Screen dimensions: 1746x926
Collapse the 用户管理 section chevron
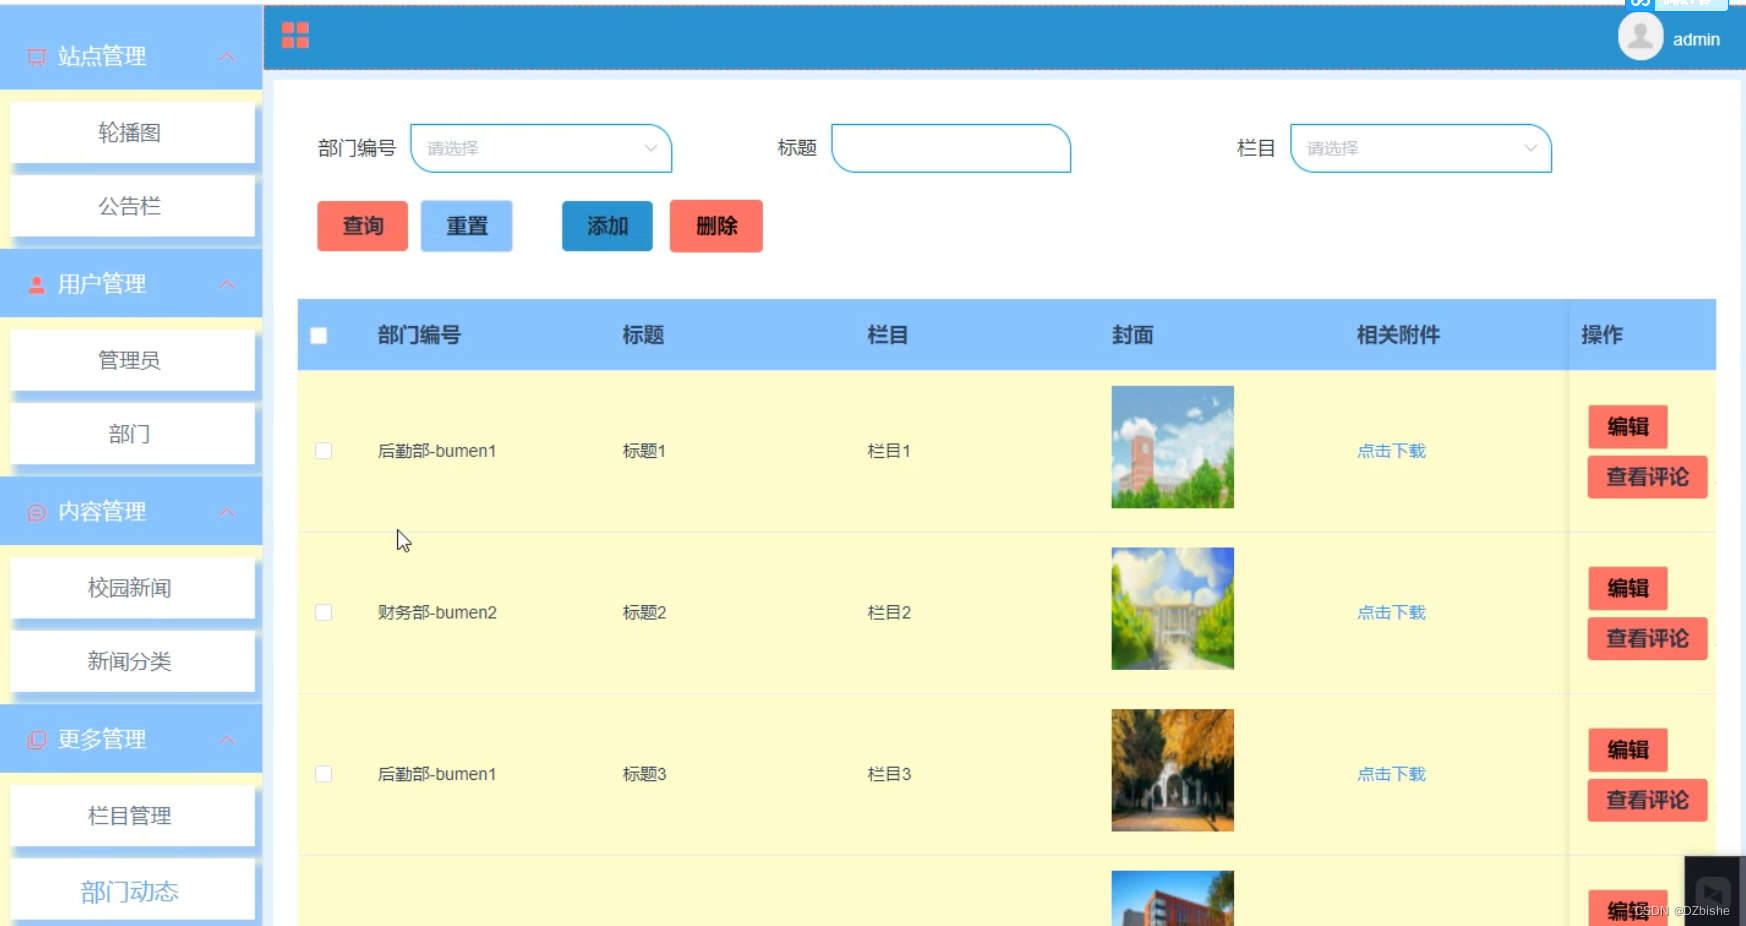tap(227, 285)
